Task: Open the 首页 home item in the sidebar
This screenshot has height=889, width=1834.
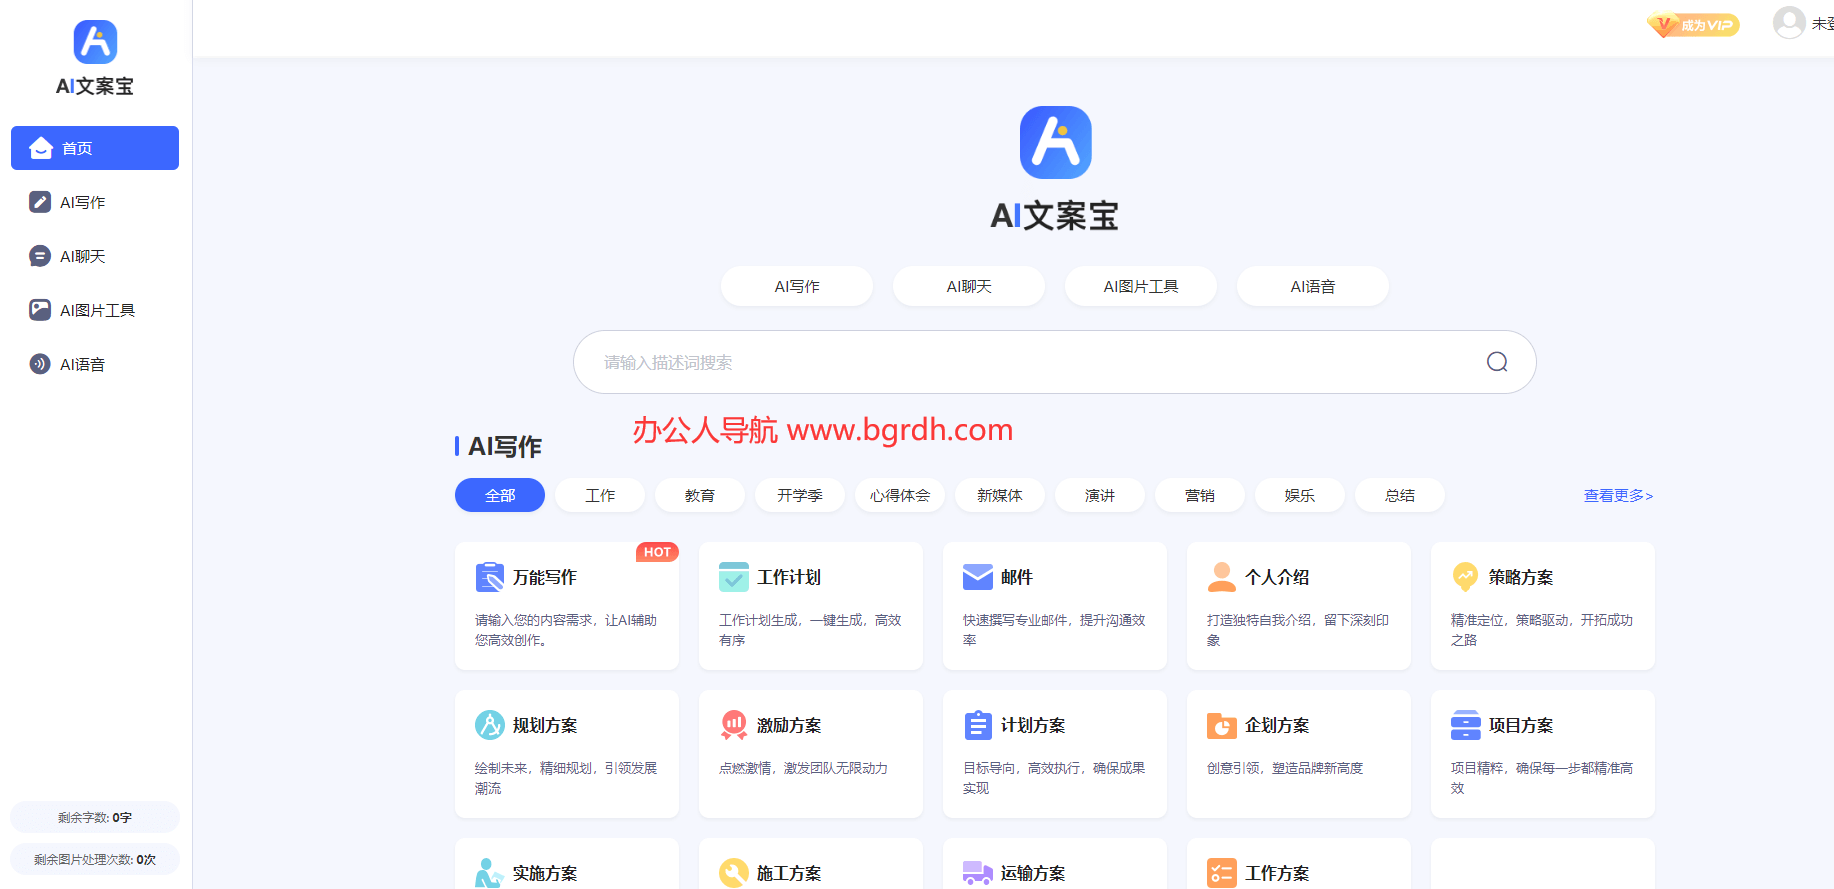Action: [x=95, y=148]
